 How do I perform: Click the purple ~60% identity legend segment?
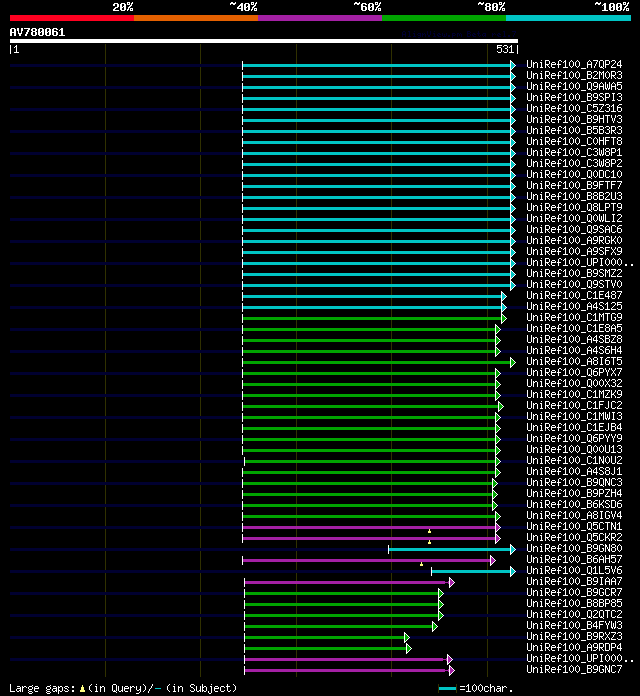pyautogui.click(x=320, y=18)
